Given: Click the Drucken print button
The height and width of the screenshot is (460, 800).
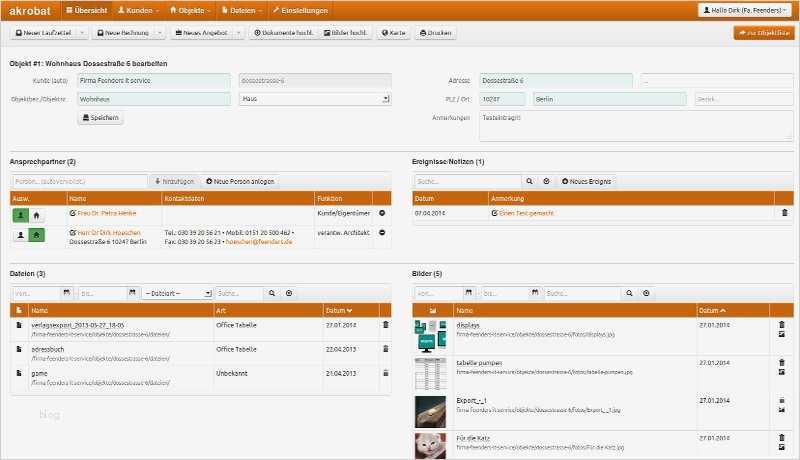Looking at the screenshot, I should click(435, 33).
